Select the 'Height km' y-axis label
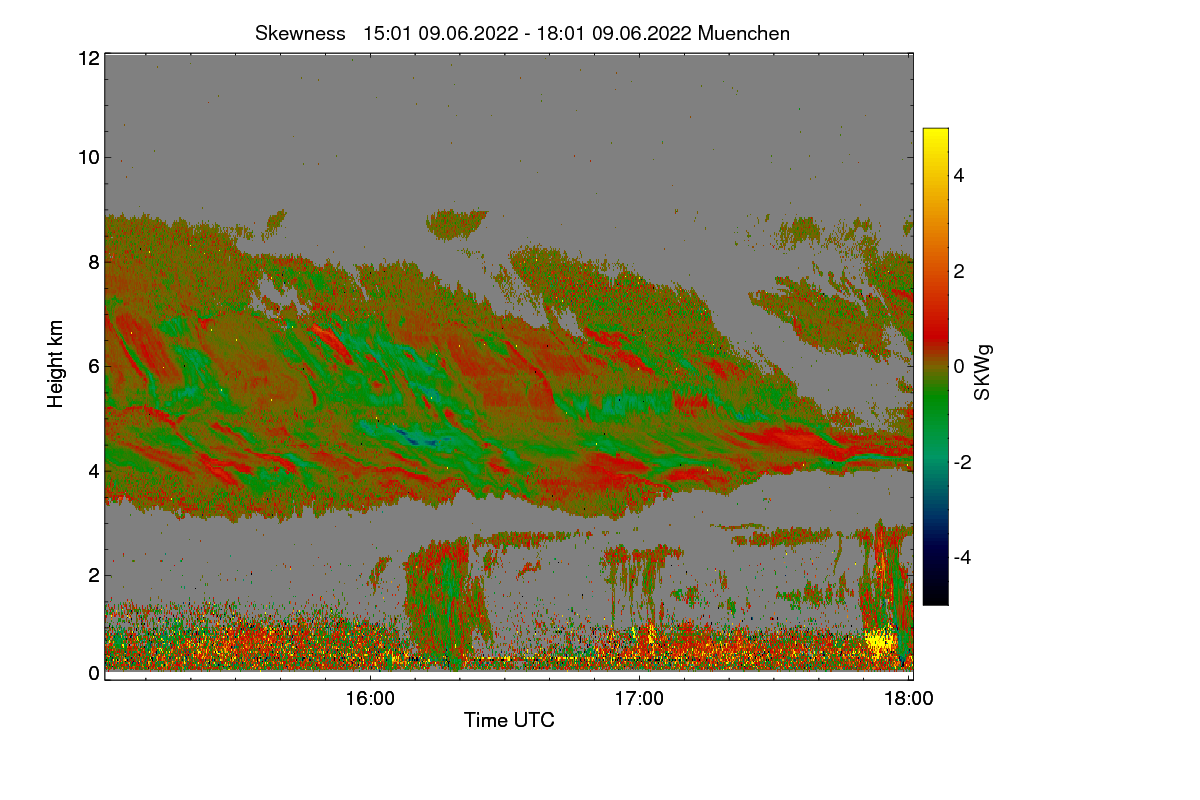The image size is (1200, 800). (x=56, y=364)
